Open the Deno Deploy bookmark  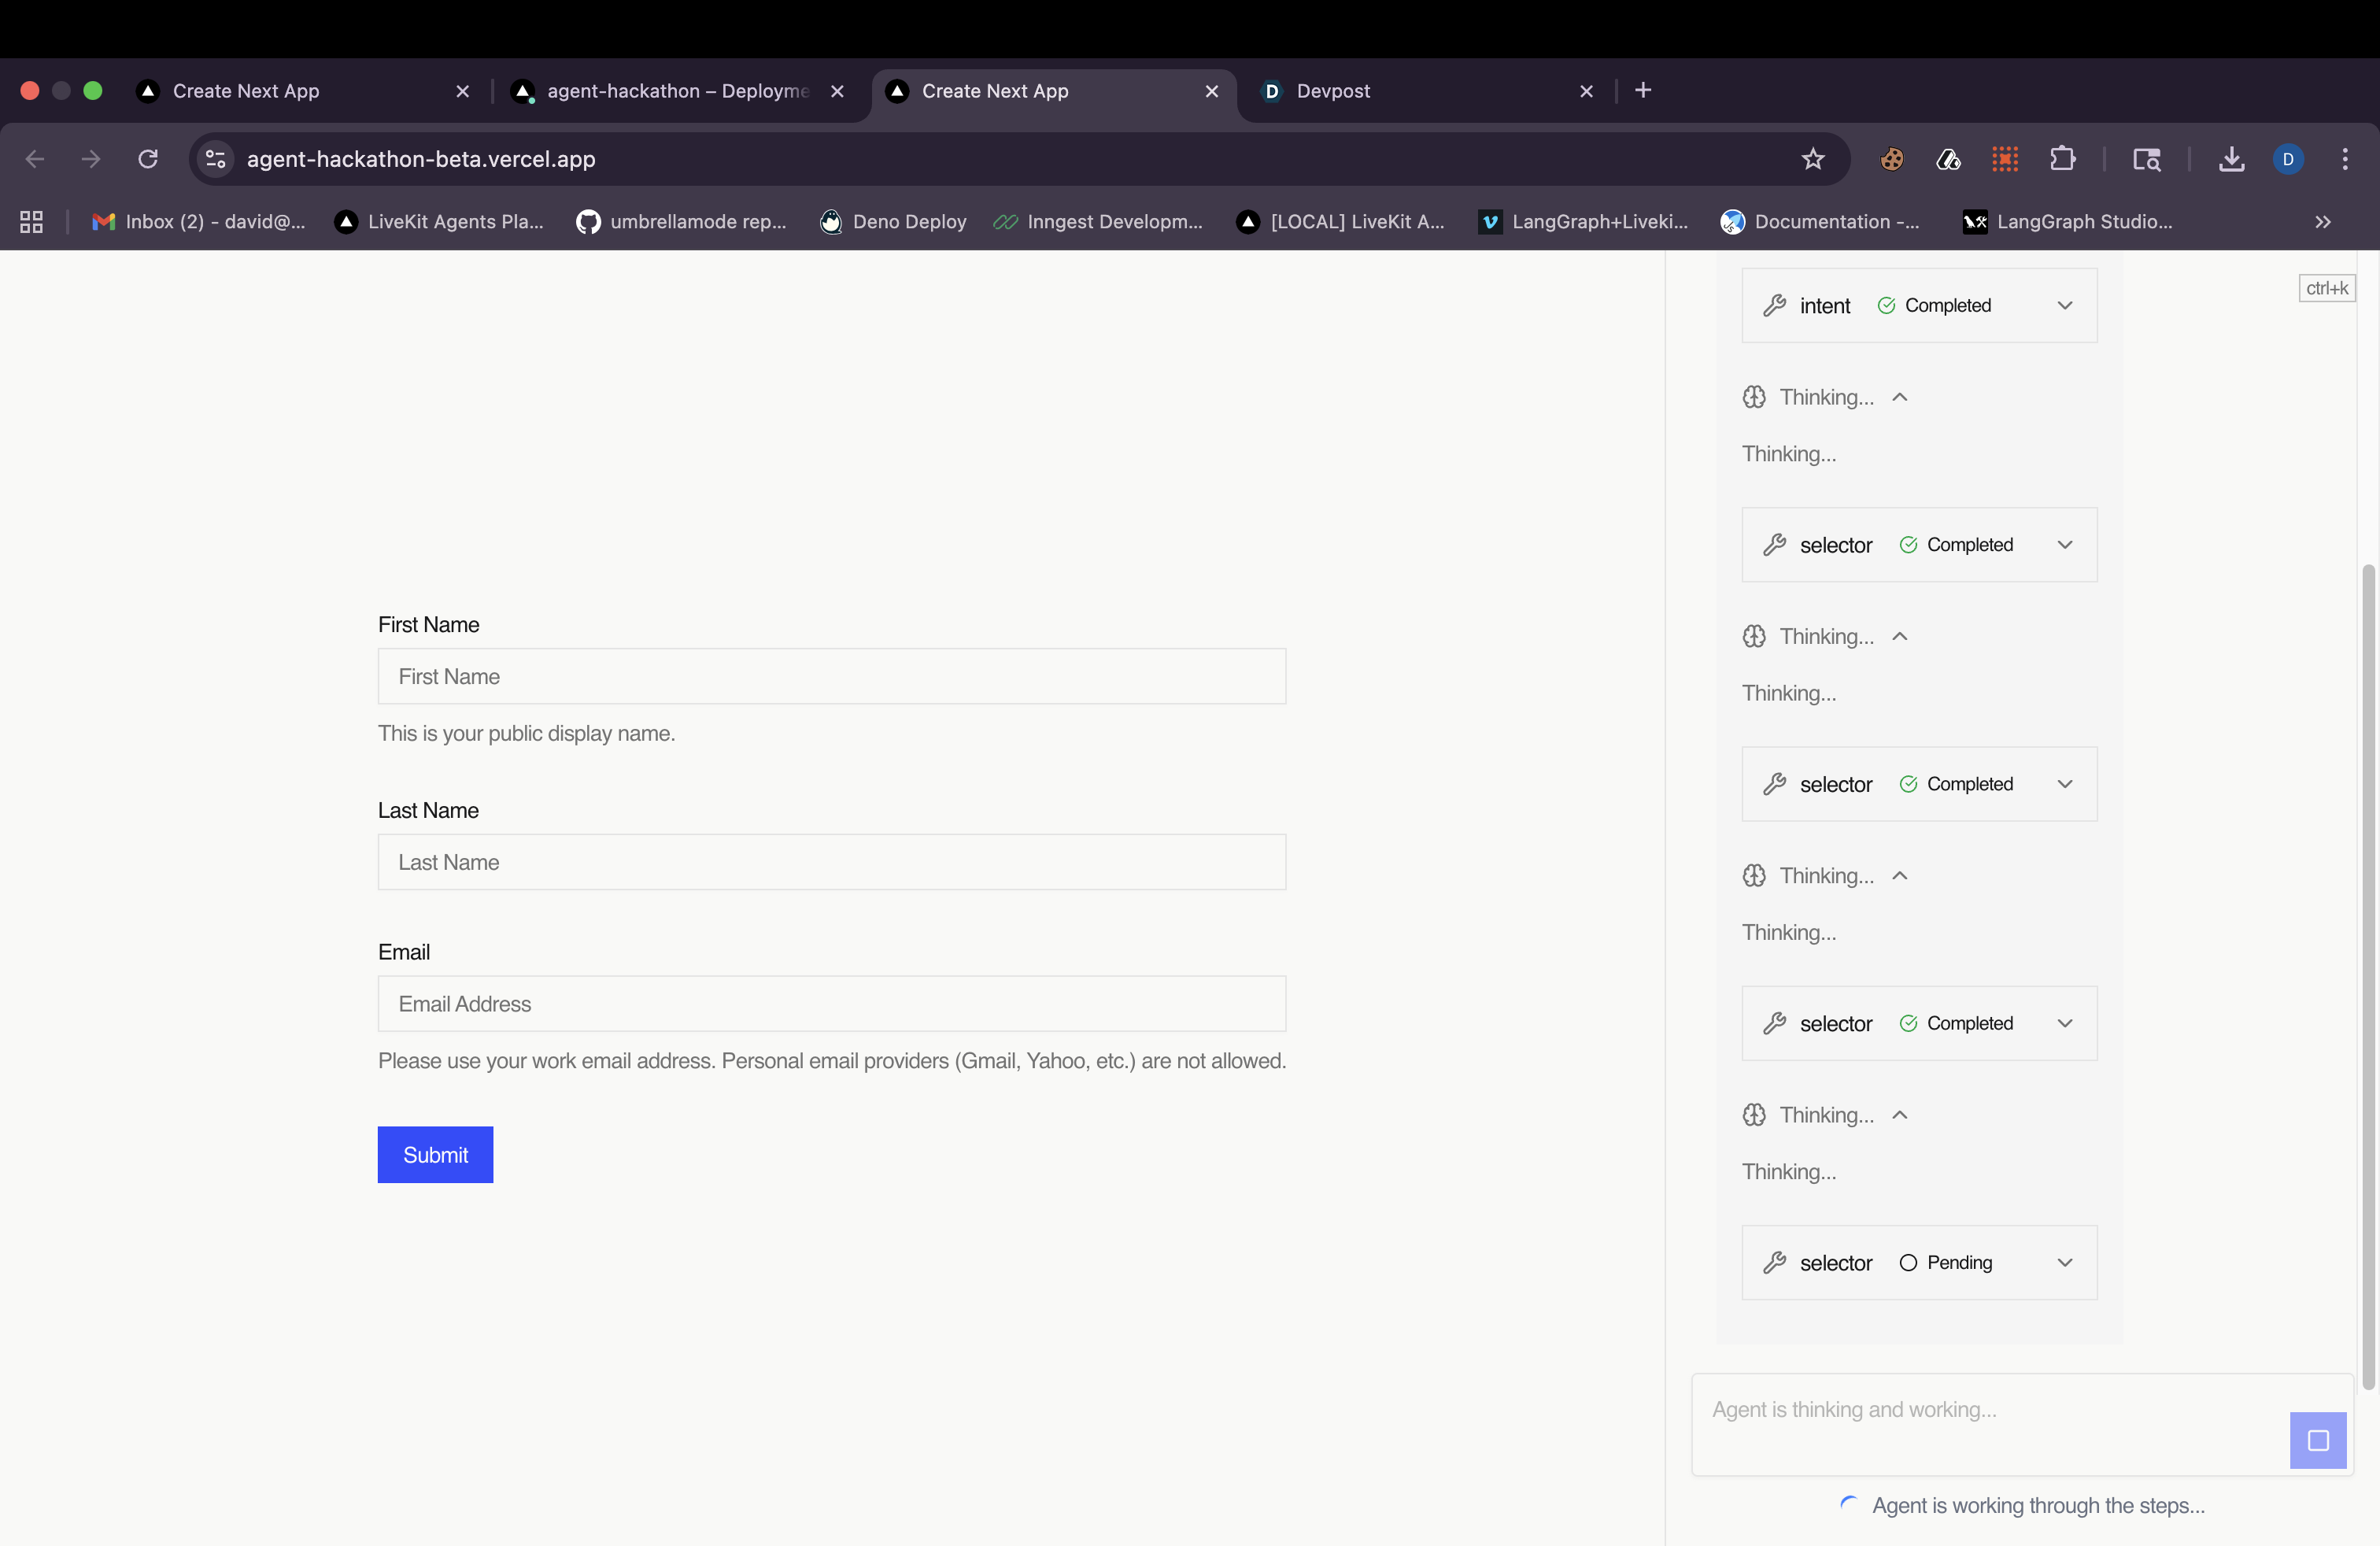point(893,222)
